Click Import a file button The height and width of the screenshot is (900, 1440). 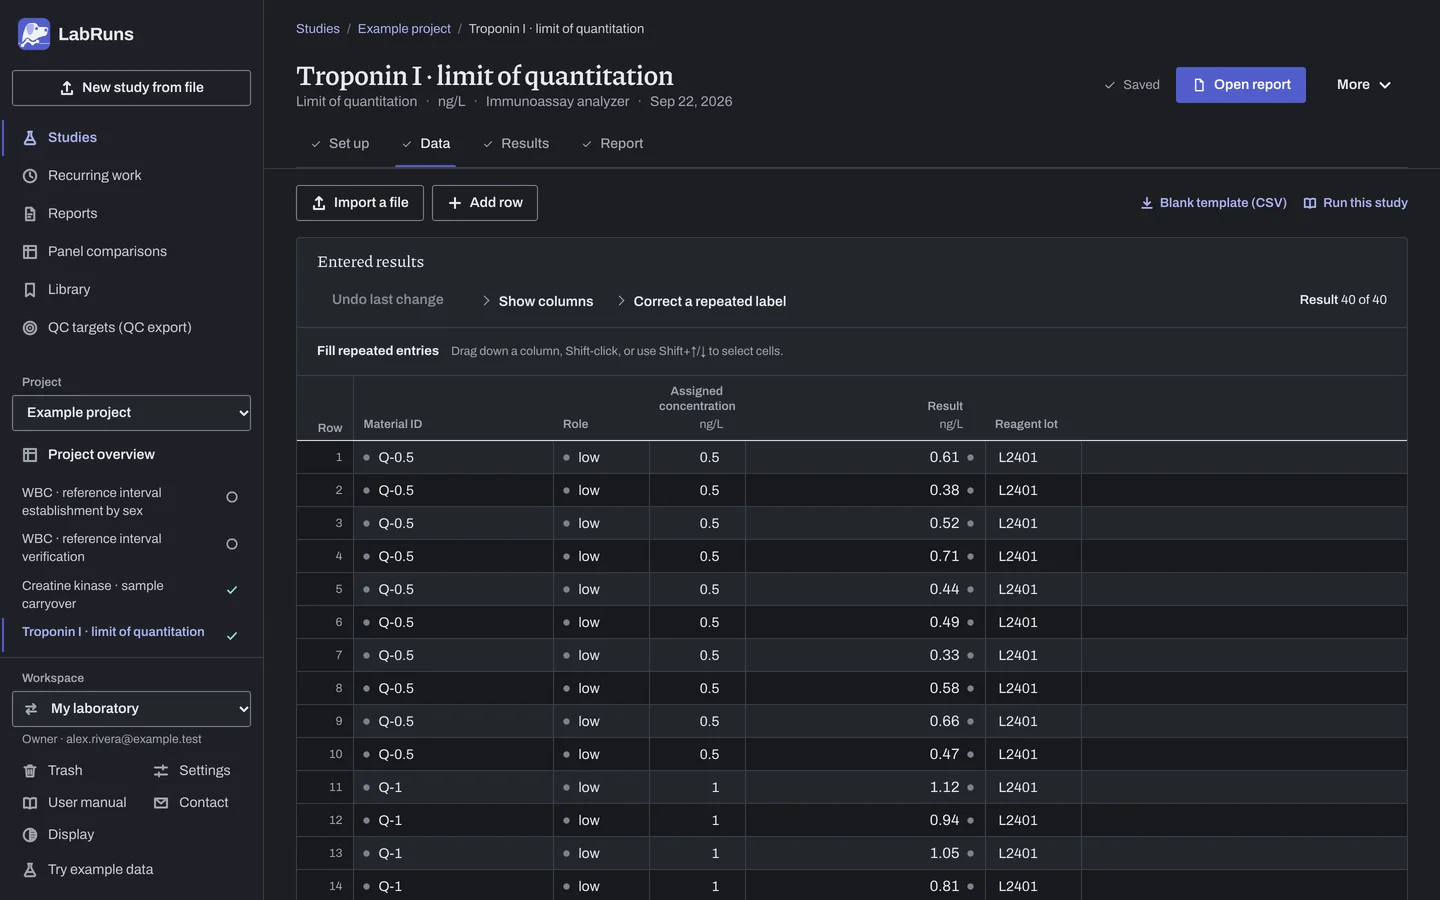pyautogui.click(x=360, y=203)
